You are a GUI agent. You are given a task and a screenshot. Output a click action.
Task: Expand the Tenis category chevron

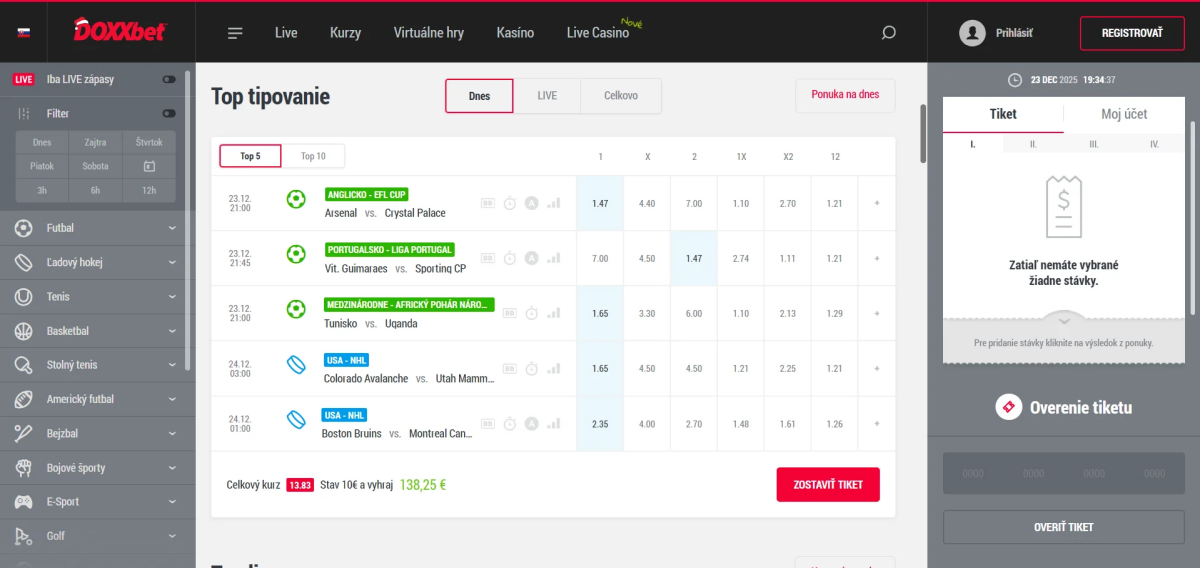[x=172, y=296]
